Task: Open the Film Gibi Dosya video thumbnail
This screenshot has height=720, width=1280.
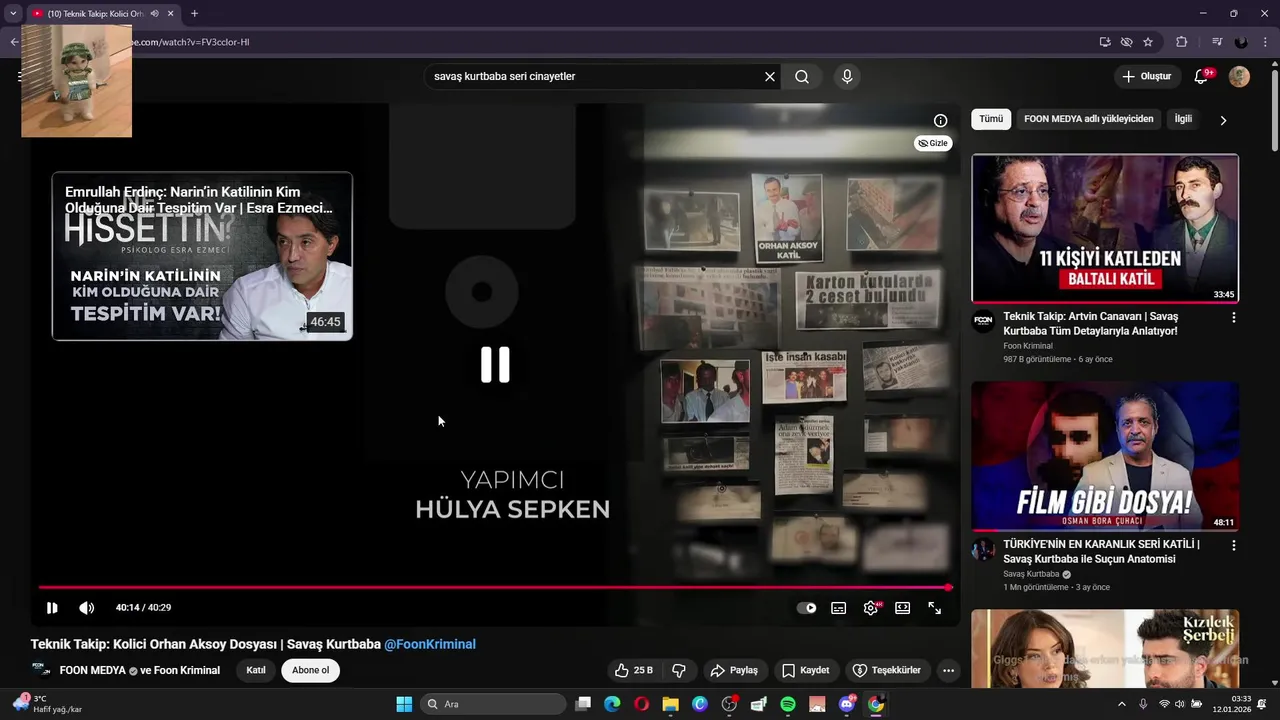Action: (1105, 456)
